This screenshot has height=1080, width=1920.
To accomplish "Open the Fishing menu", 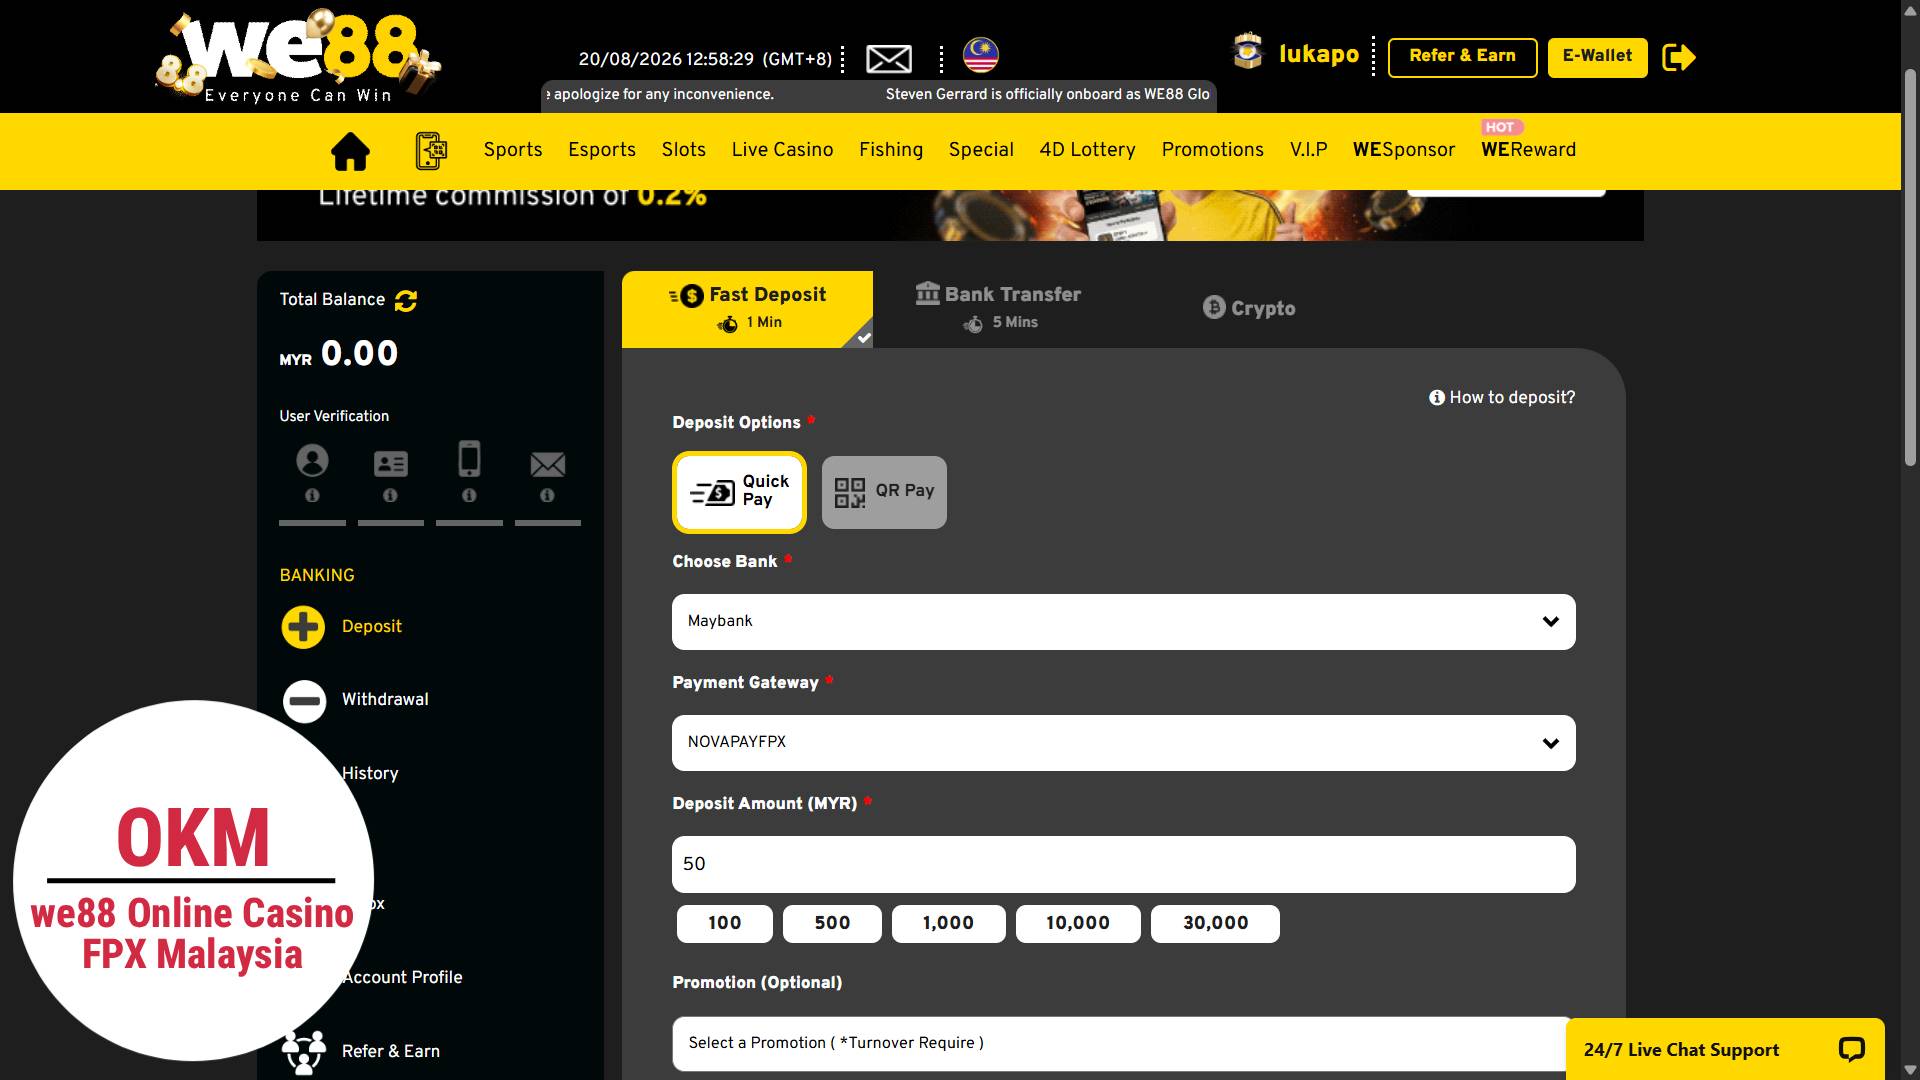I will pyautogui.click(x=891, y=150).
